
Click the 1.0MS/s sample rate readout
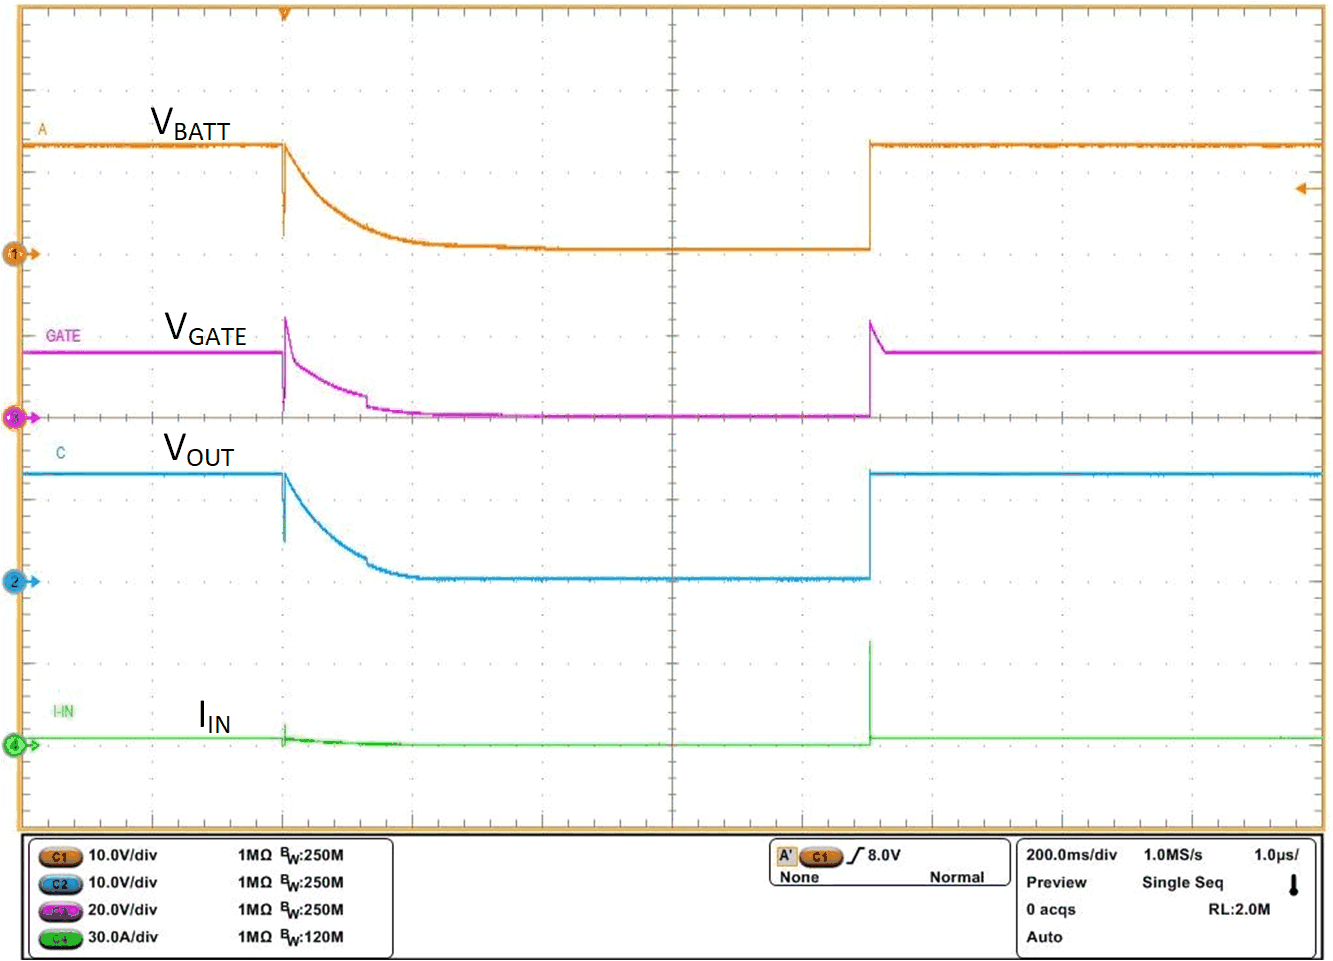tap(1173, 855)
